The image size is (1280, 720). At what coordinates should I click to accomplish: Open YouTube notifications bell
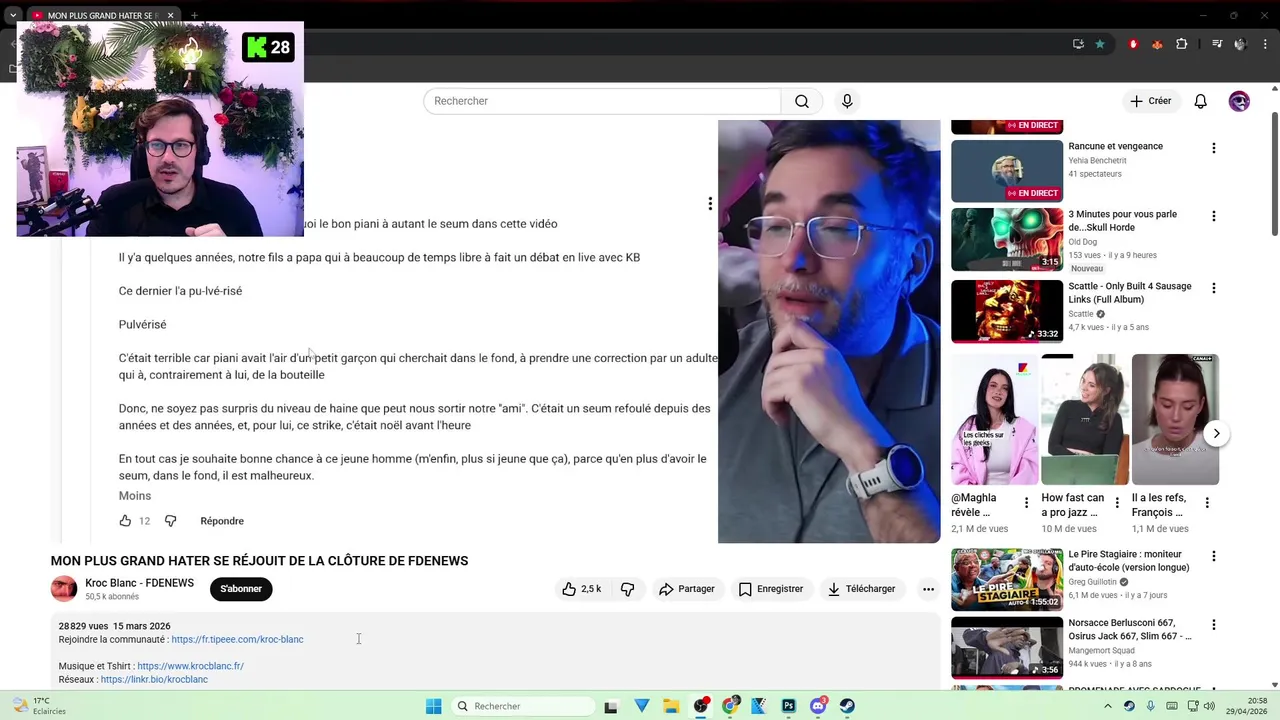(1201, 101)
